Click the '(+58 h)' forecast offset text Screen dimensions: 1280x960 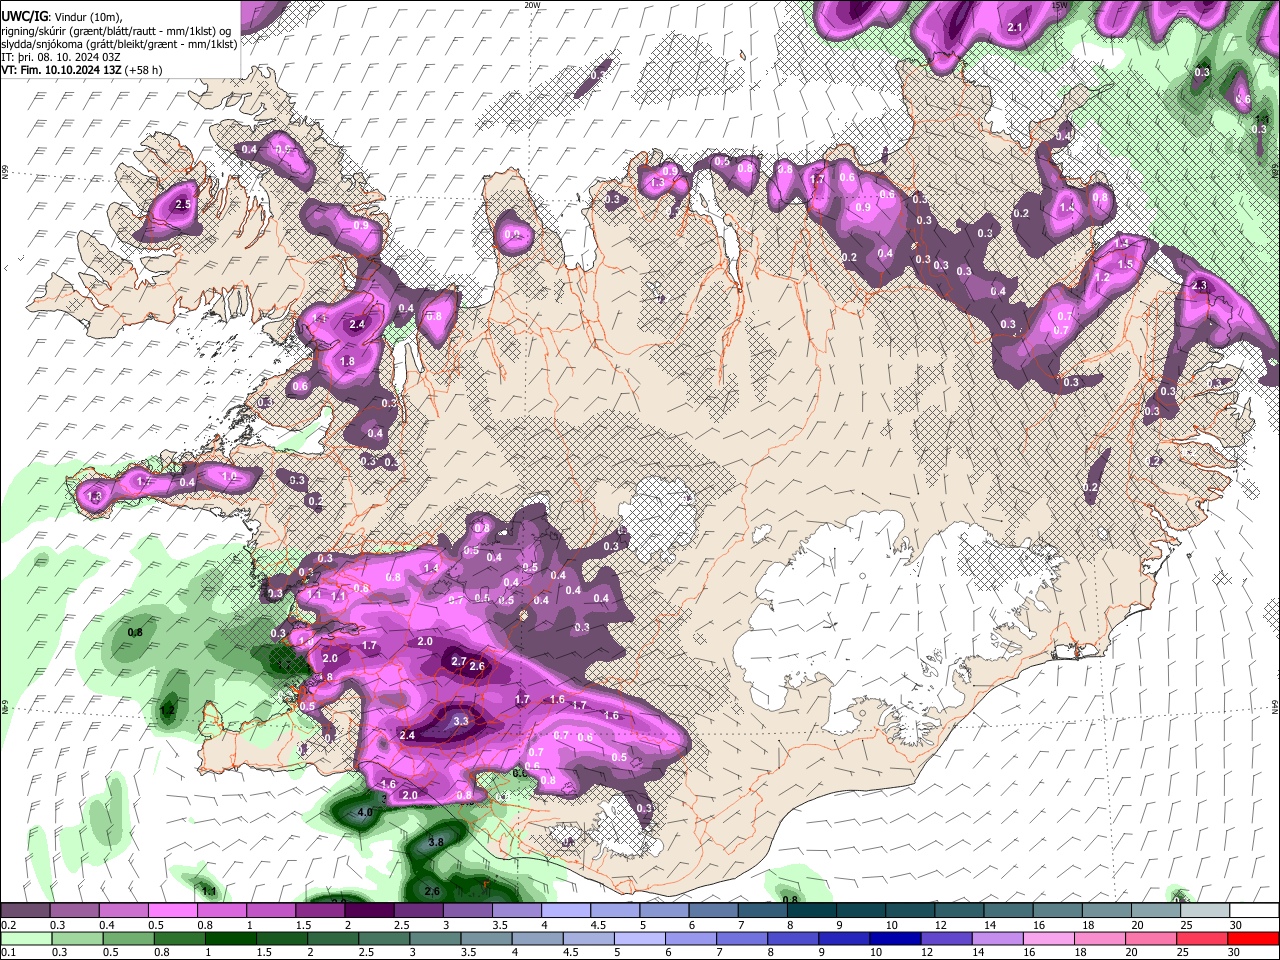click(144, 70)
